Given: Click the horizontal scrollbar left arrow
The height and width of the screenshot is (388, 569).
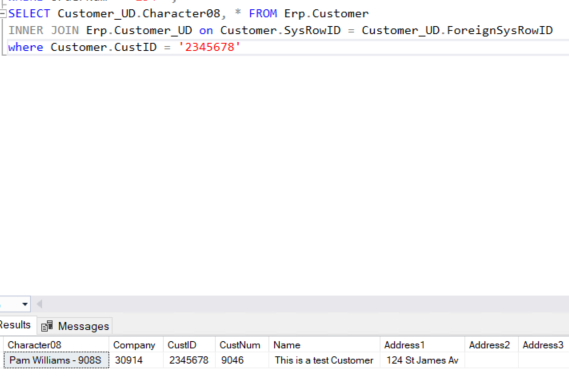Looking at the screenshot, I should pos(40,304).
